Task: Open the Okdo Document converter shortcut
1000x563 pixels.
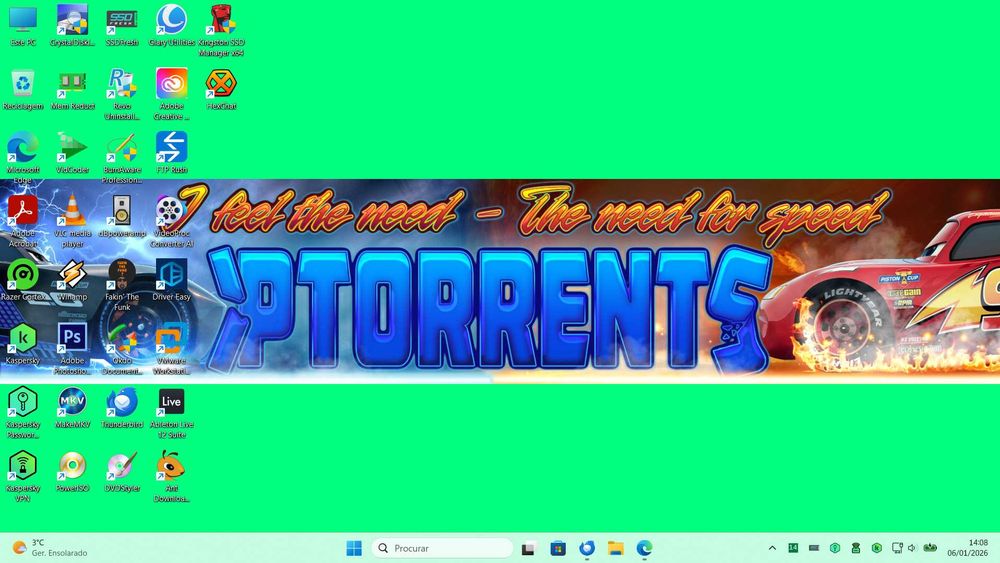Action: 122,349
